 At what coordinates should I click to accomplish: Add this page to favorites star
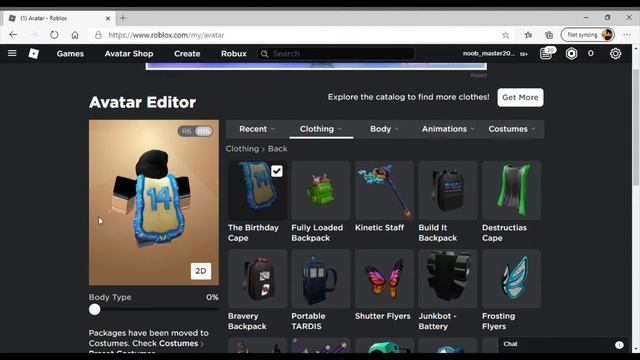coord(505,35)
